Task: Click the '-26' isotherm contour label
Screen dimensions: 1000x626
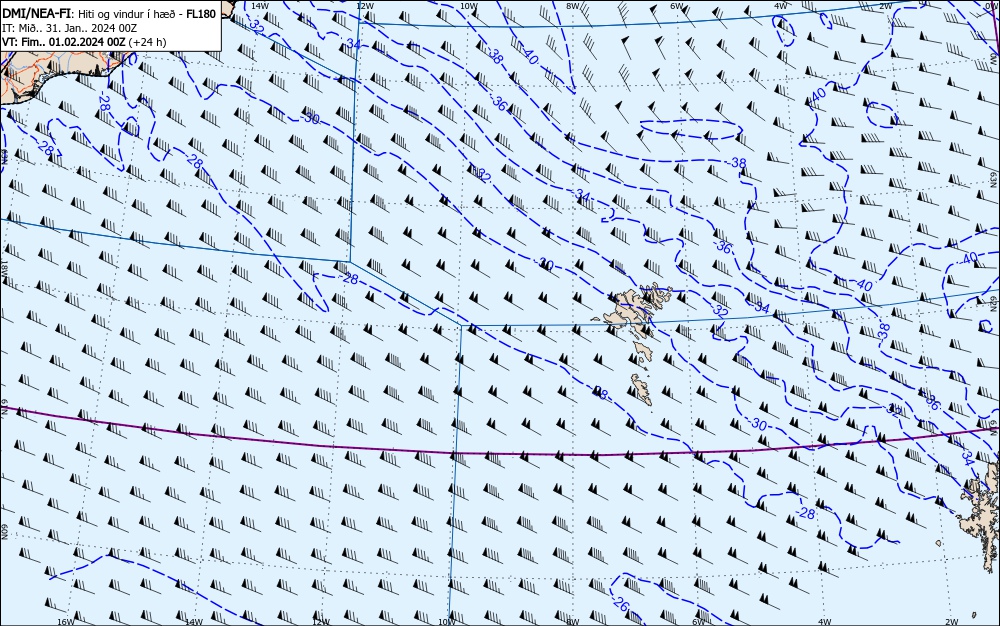Action: [621, 603]
